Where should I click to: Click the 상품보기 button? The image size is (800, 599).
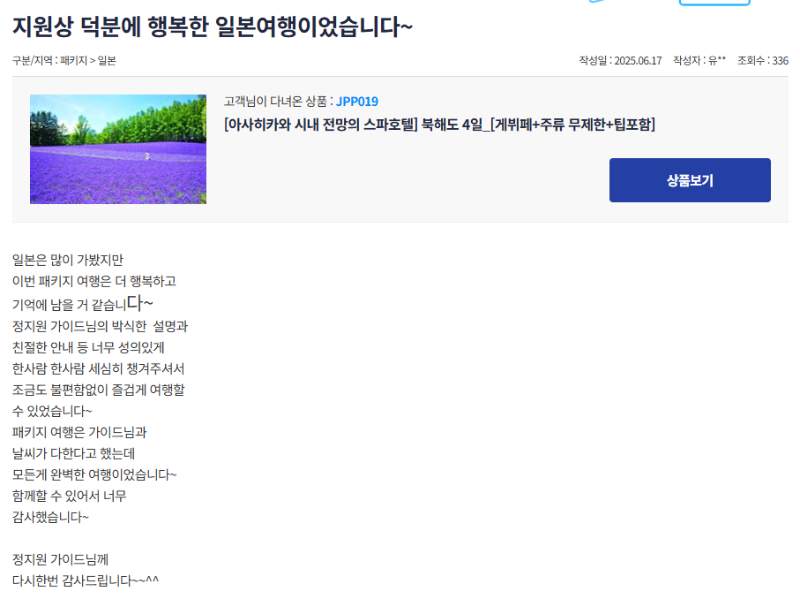click(690, 180)
